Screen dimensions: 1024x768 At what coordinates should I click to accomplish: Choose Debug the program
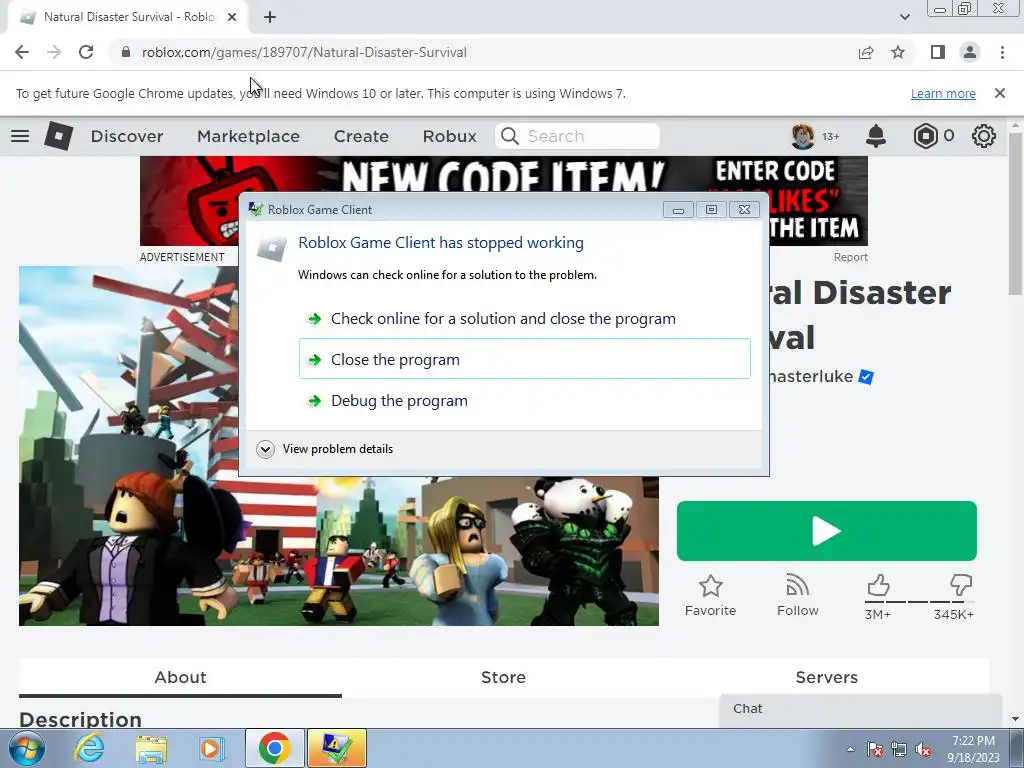click(x=524, y=400)
